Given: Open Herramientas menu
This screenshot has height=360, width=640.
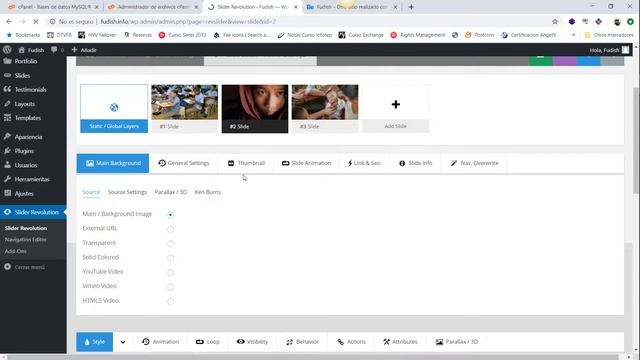Looking at the screenshot, I should (x=33, y=179).
